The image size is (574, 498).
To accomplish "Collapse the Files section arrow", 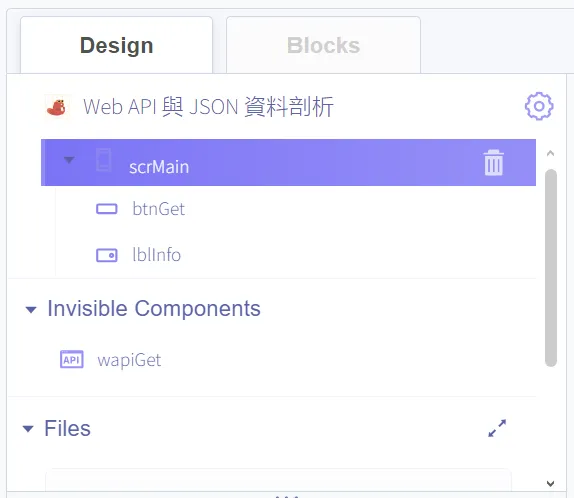I will pyautogui.click(x=28, y=428).
